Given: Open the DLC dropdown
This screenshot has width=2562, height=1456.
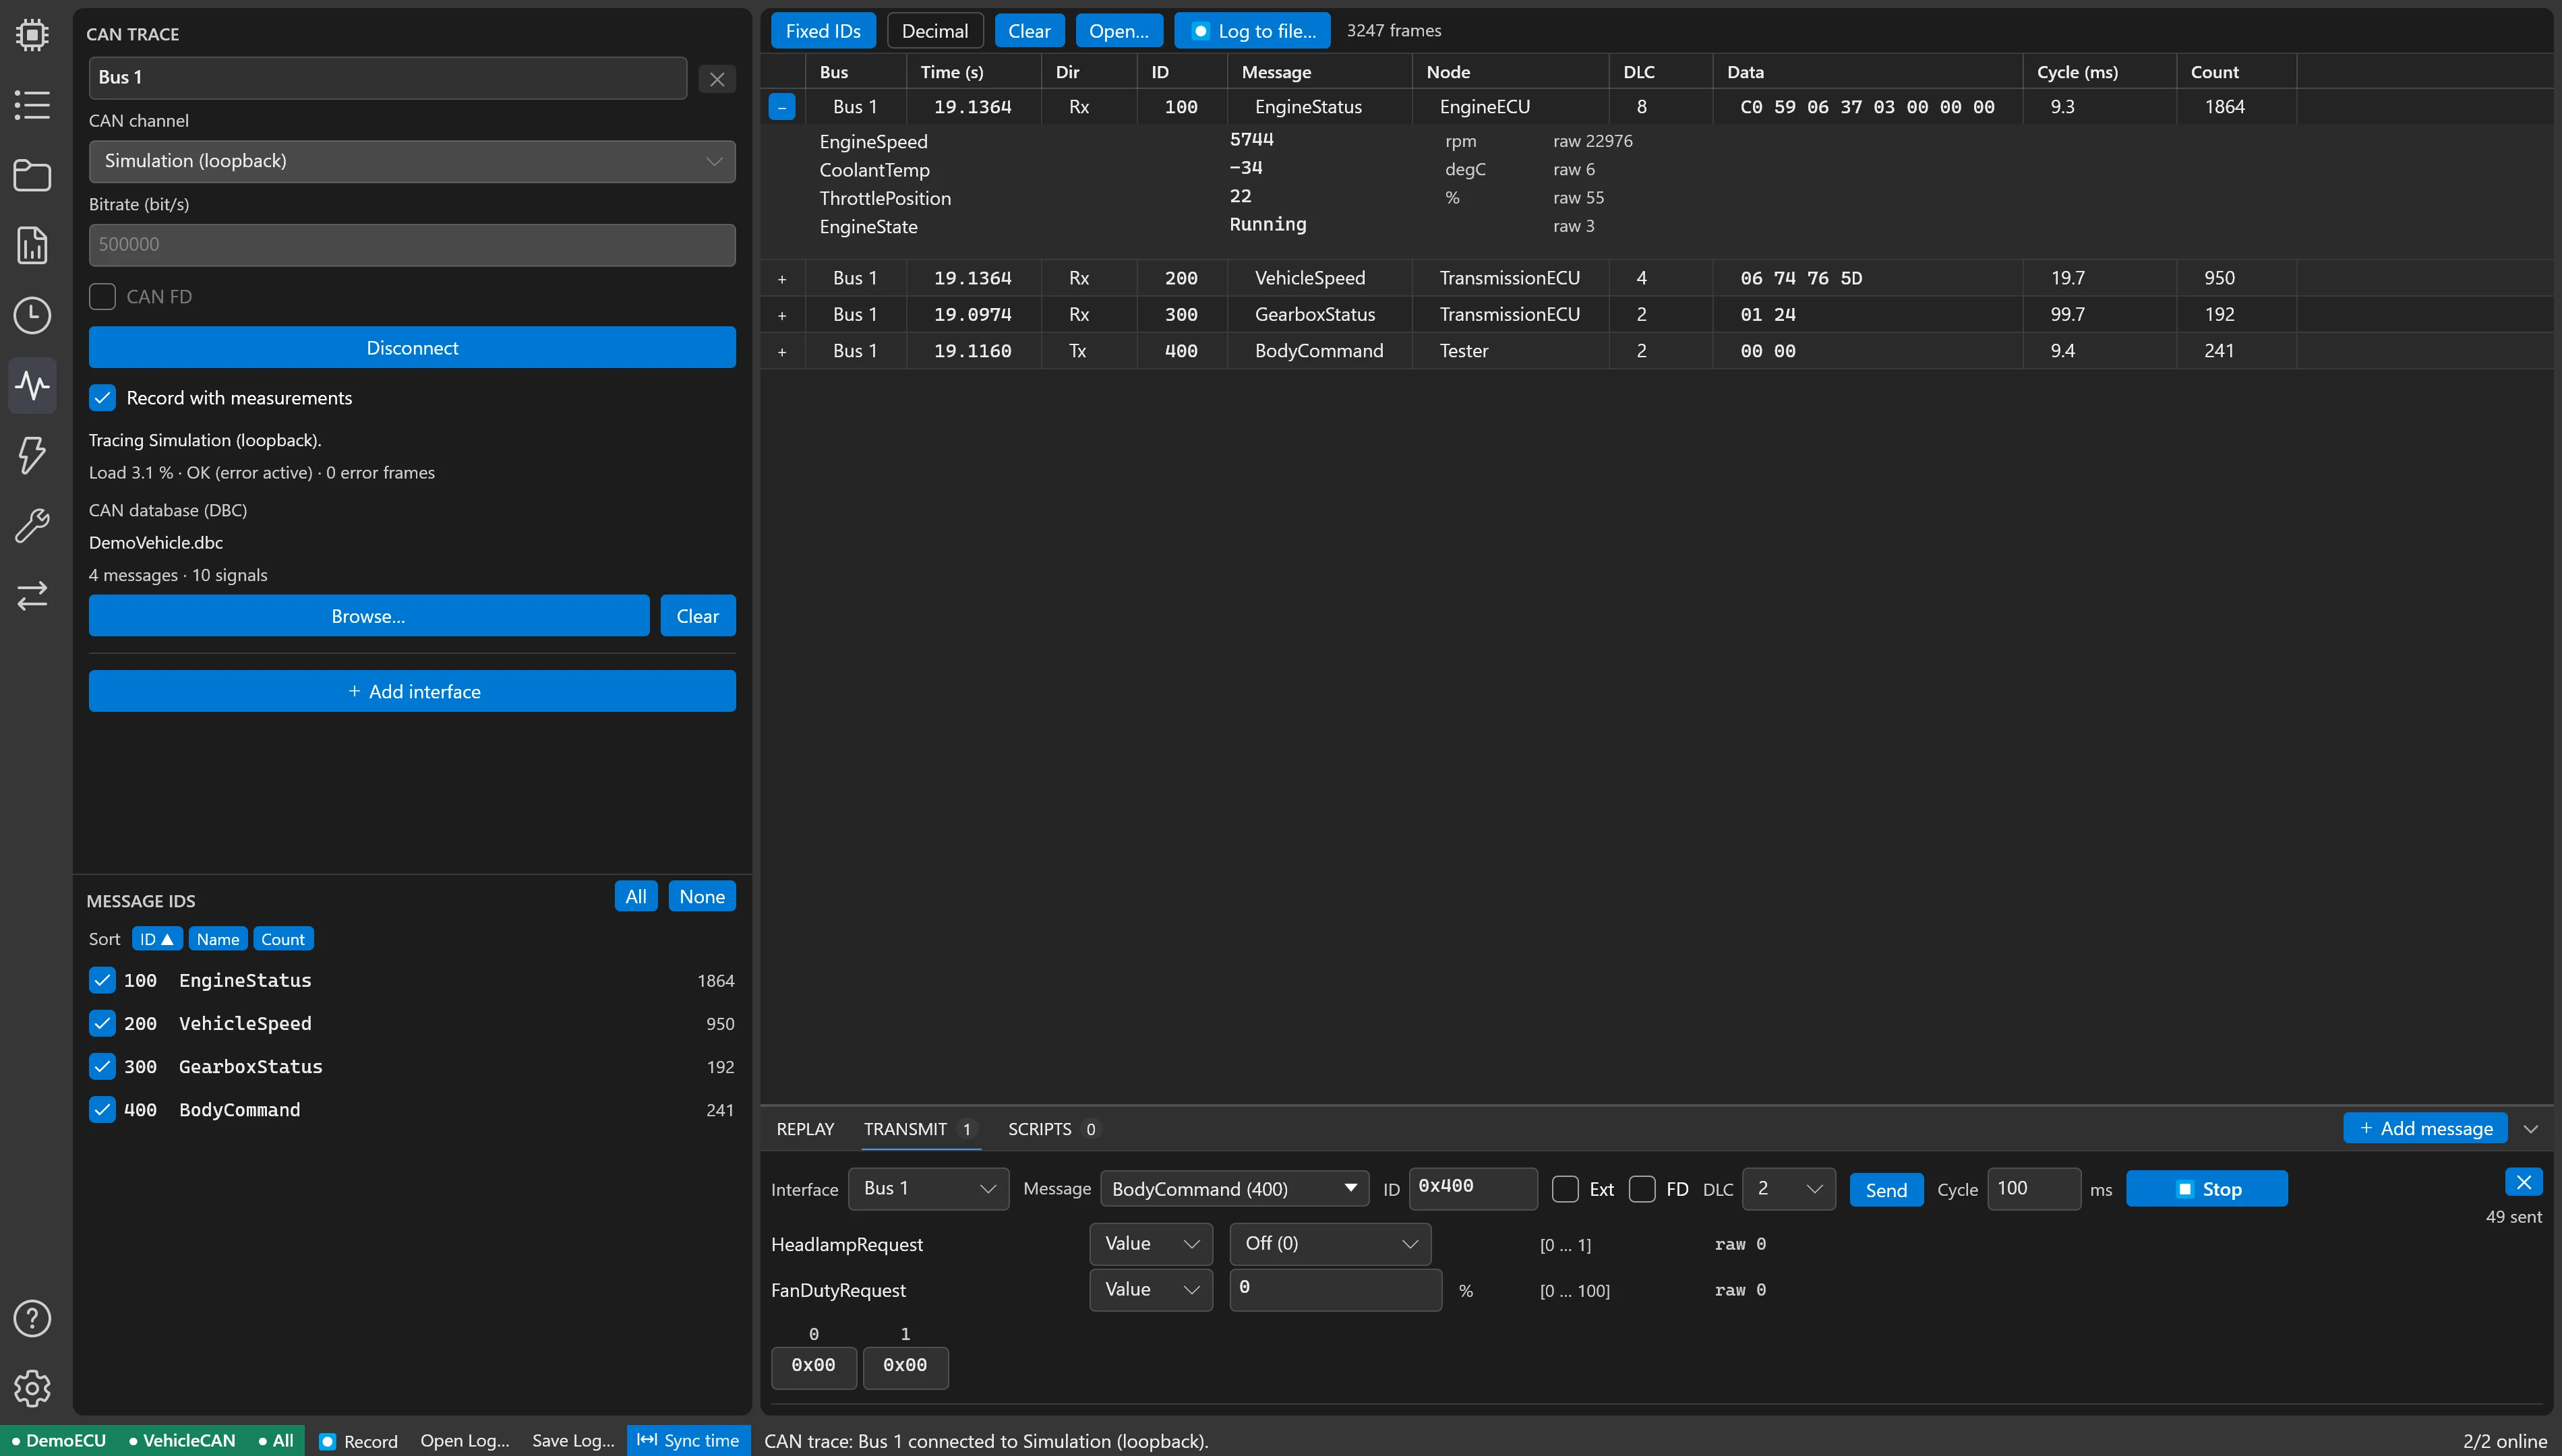Looking at the screenshot, I should pos(1789,1189).
